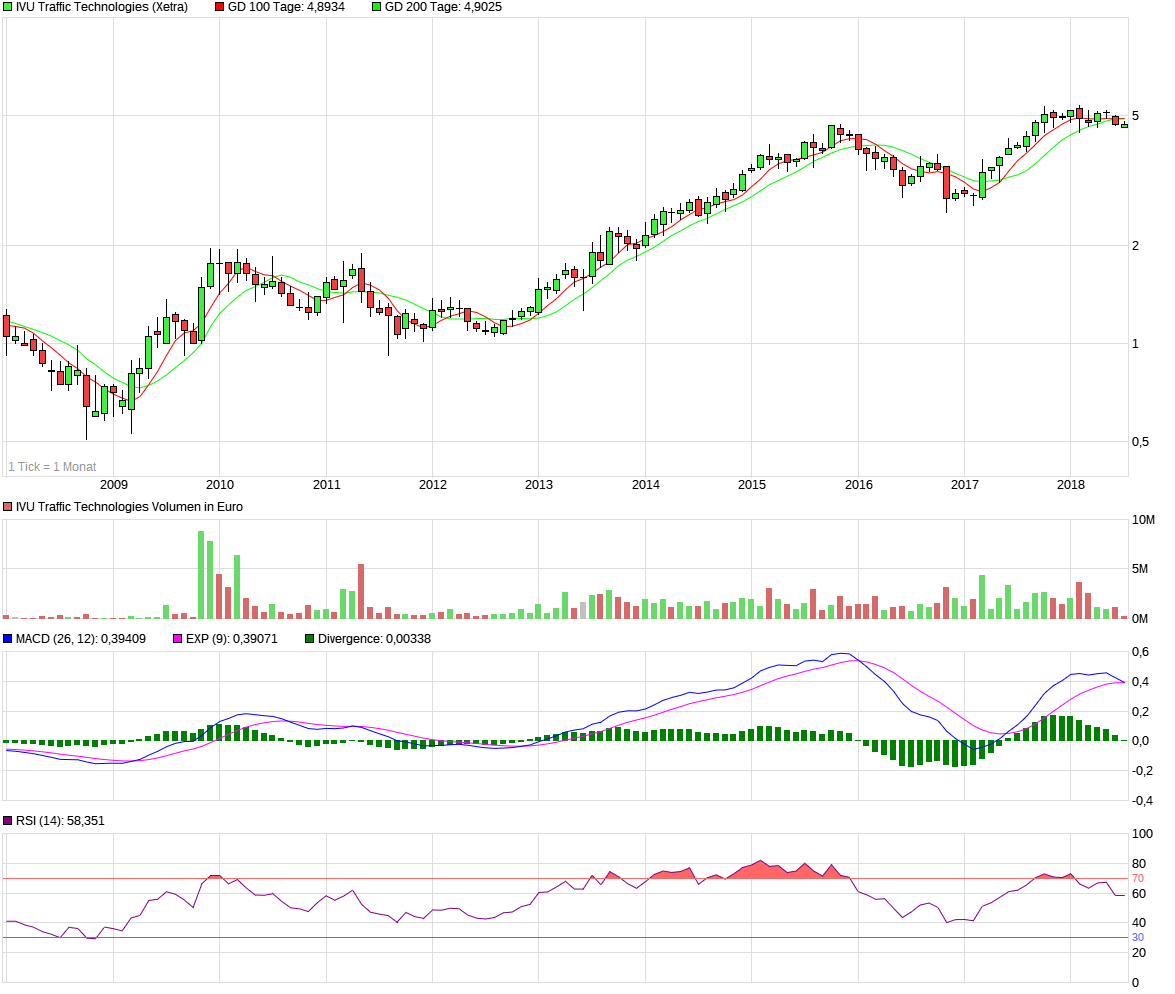Click the blue 30 oversold level label
1175x994 pixels.
click(x=1138, y=938)
